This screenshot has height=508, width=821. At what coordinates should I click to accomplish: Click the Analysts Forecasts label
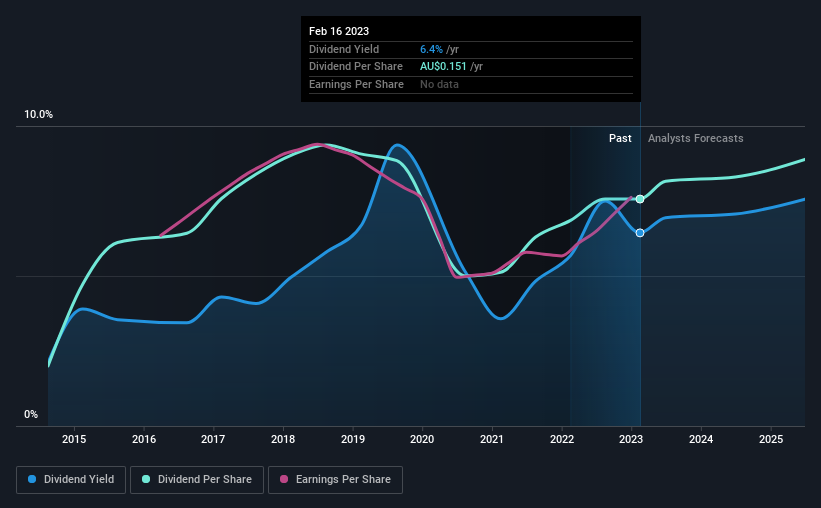(x=695, y=138)
